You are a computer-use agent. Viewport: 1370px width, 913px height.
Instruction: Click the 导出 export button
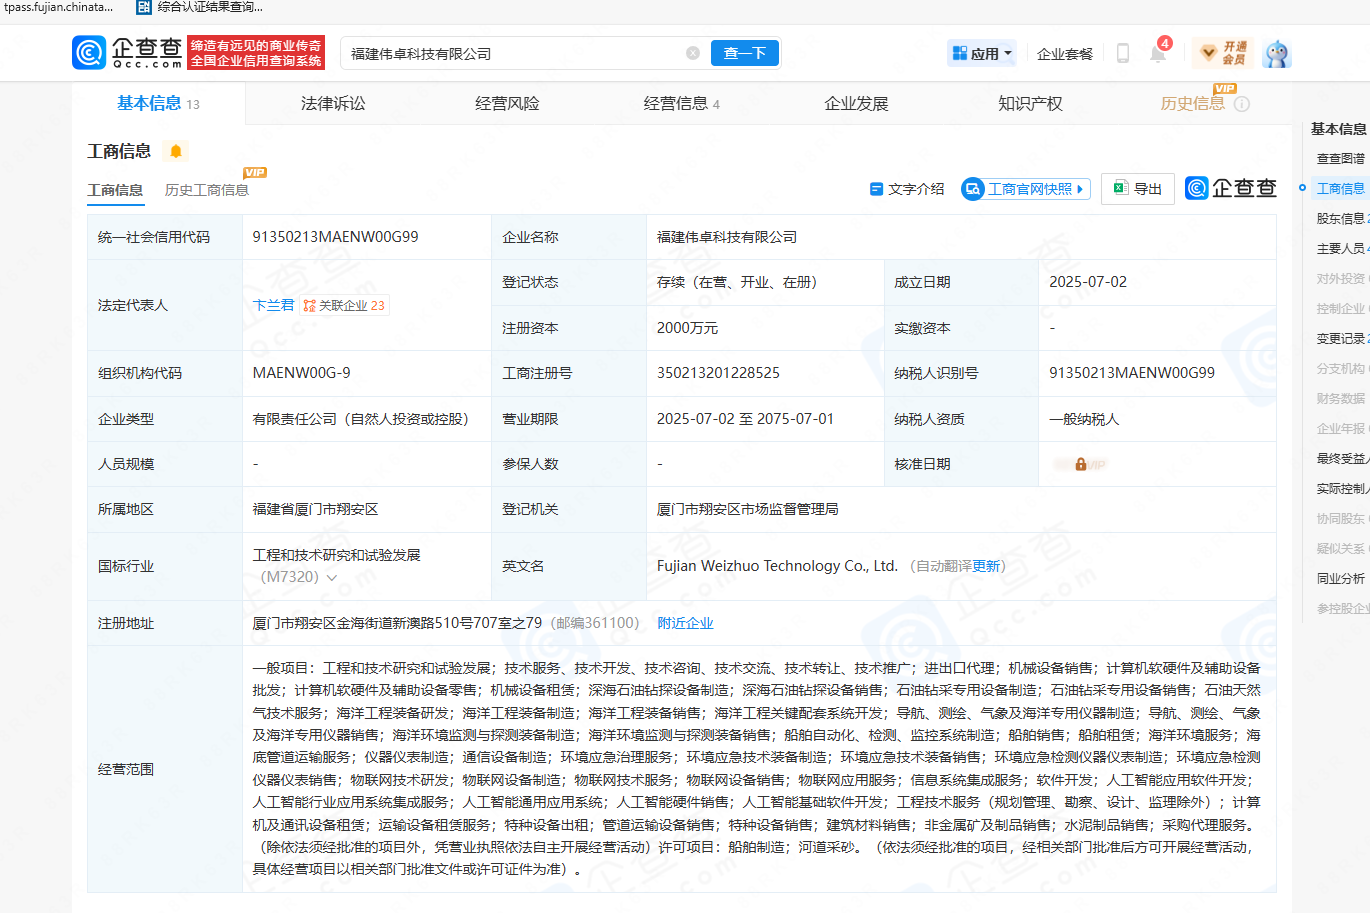click(x=1138, y=189)
